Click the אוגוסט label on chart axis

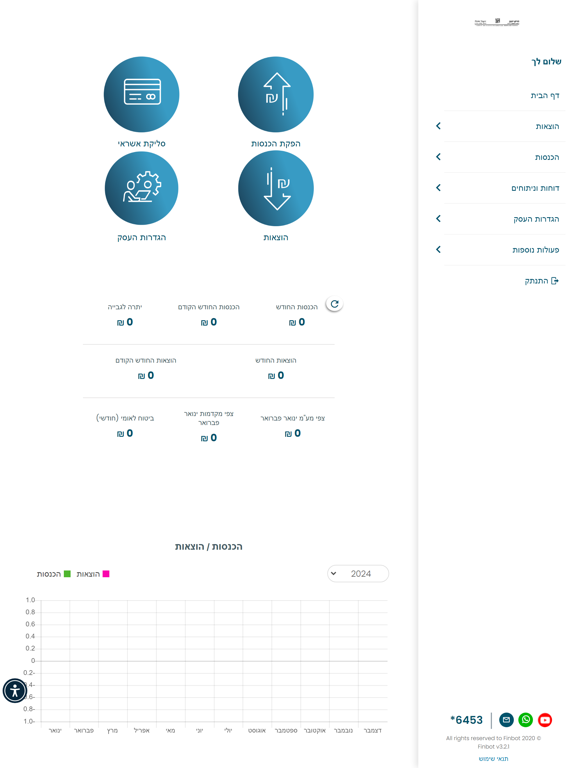point(257,730)
